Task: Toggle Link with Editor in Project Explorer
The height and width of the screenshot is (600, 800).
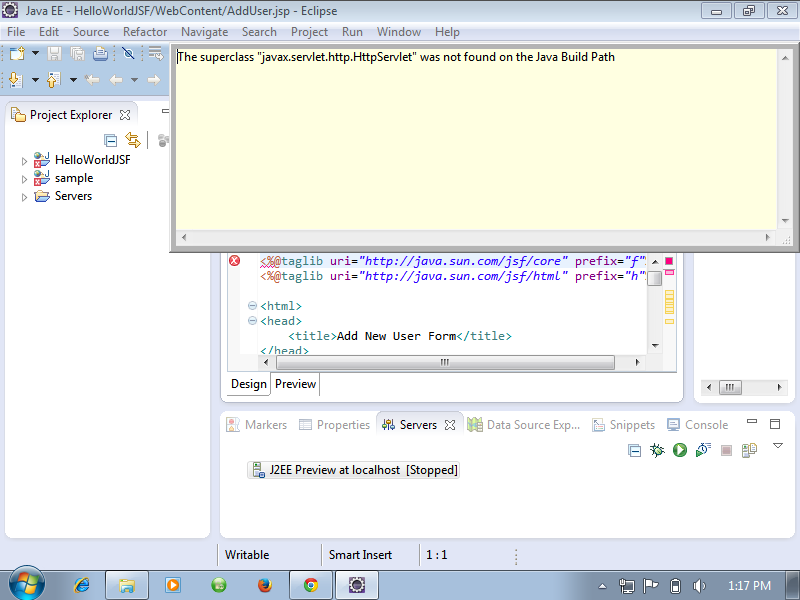Action: [x=133, y=140]
